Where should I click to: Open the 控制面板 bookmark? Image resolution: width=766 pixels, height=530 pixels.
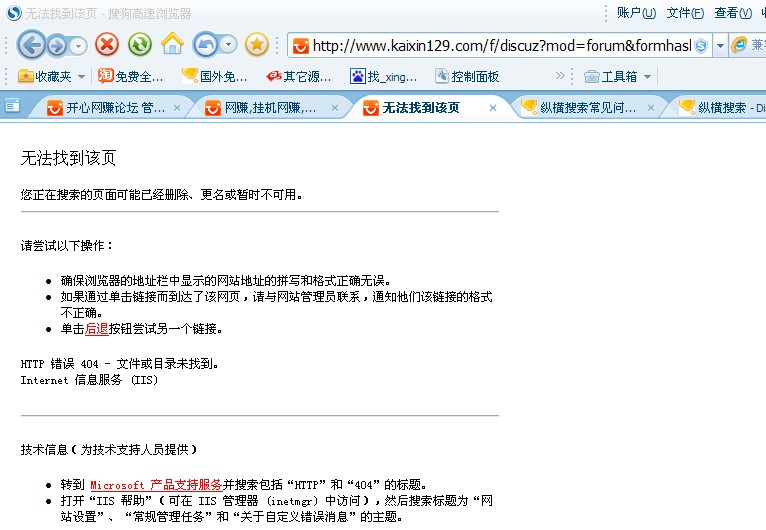tap(467, 76)
